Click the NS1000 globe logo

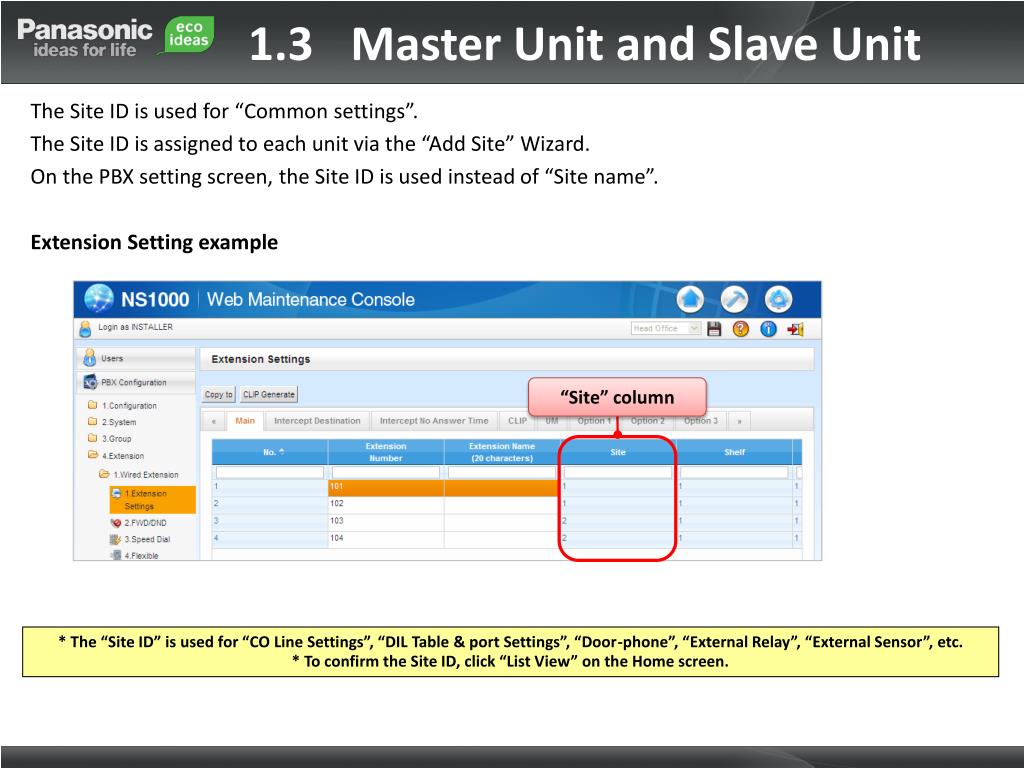click(x=99, y=299)
